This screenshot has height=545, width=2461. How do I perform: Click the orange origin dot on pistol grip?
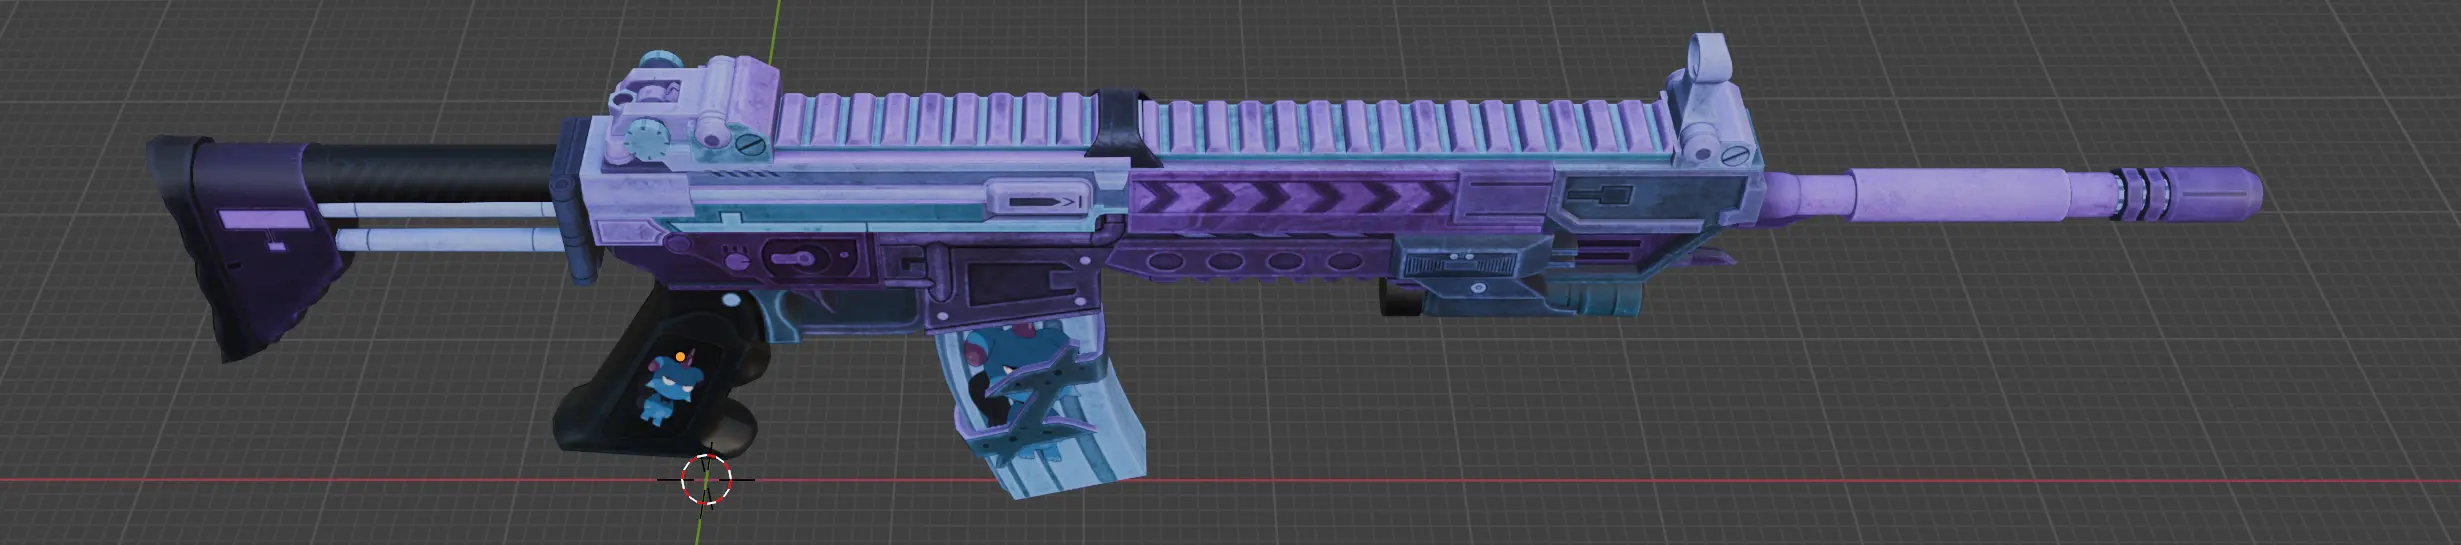click(680, 356)
